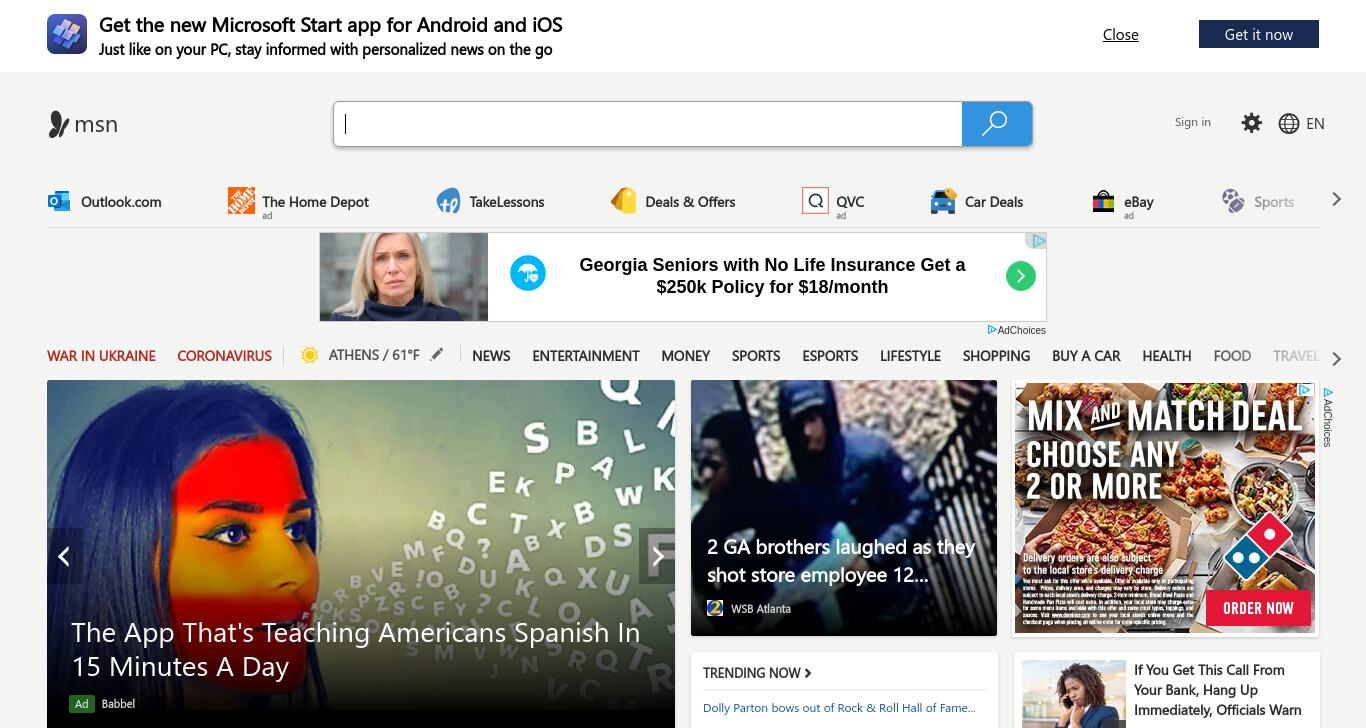Open the EN language selector

pos(1315,124)
